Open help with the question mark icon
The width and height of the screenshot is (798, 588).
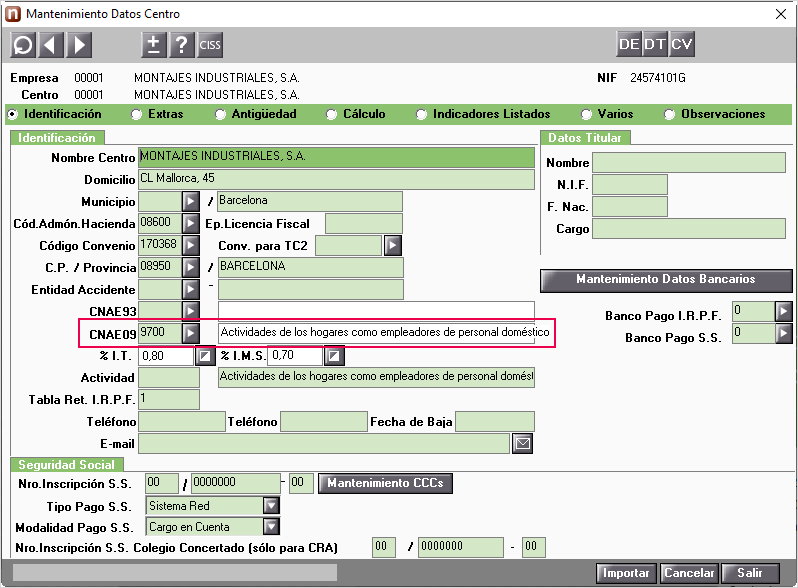tap(182, 45)
